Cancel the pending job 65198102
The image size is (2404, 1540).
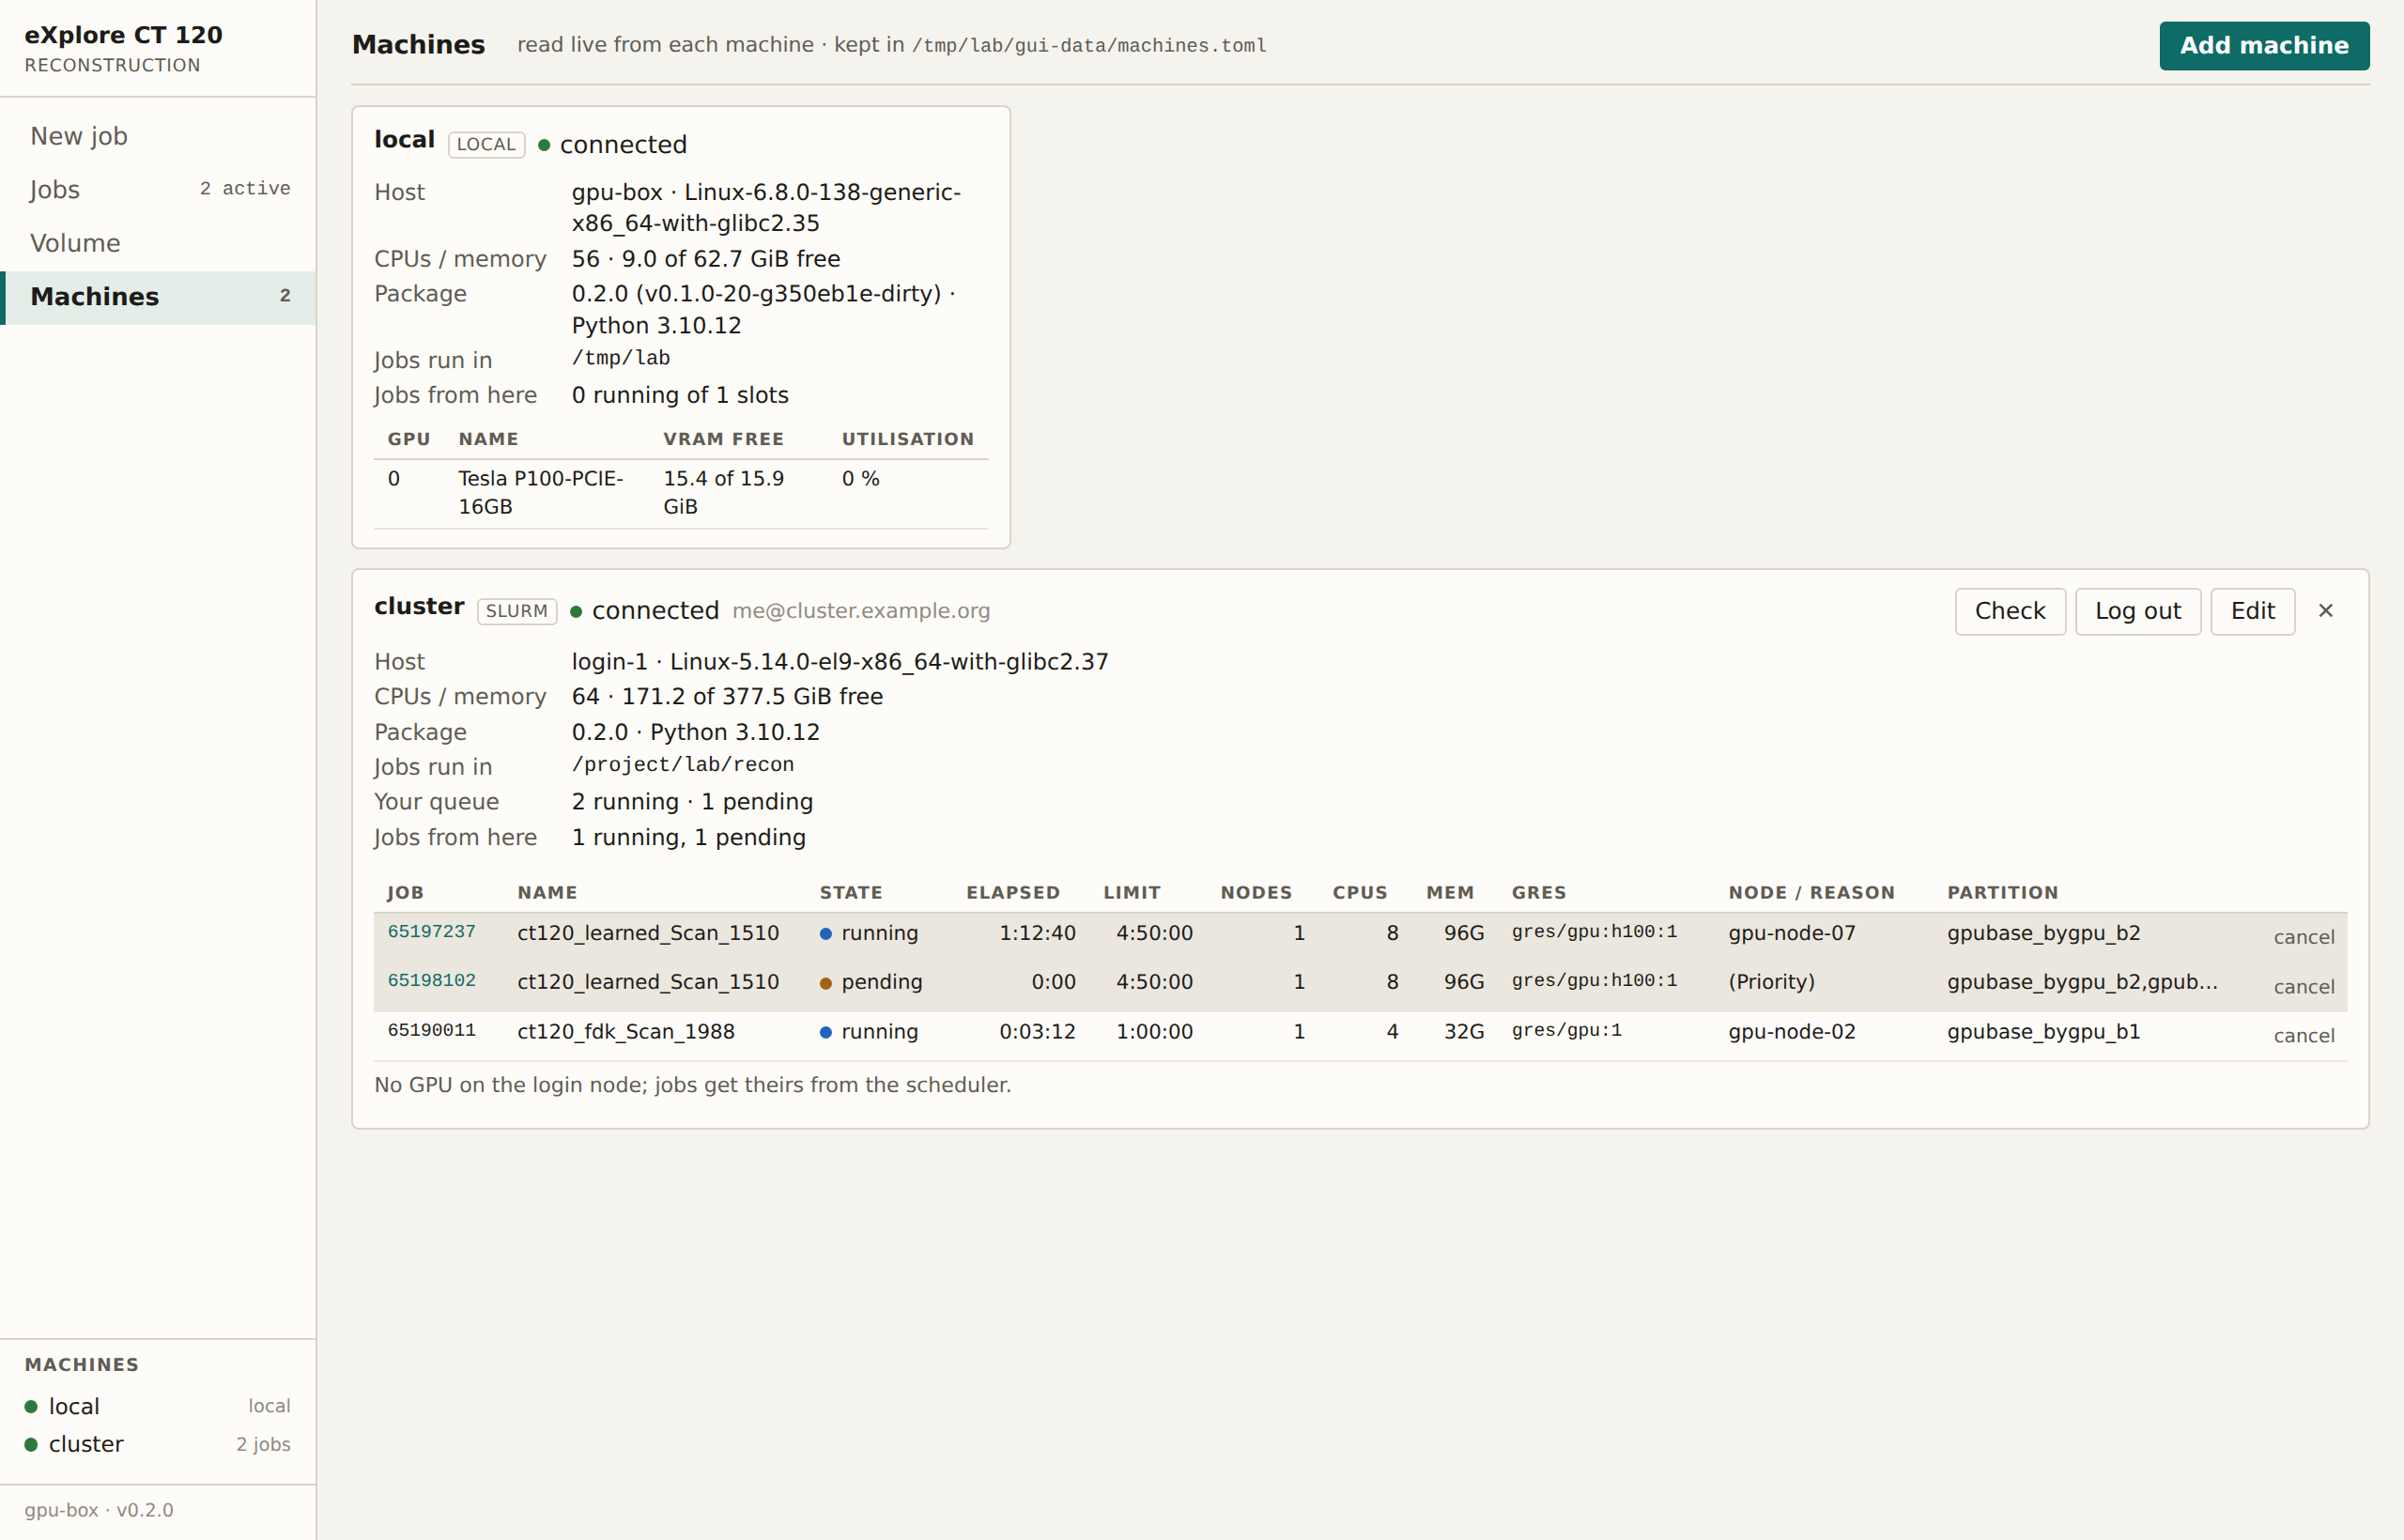point(2303,987)
